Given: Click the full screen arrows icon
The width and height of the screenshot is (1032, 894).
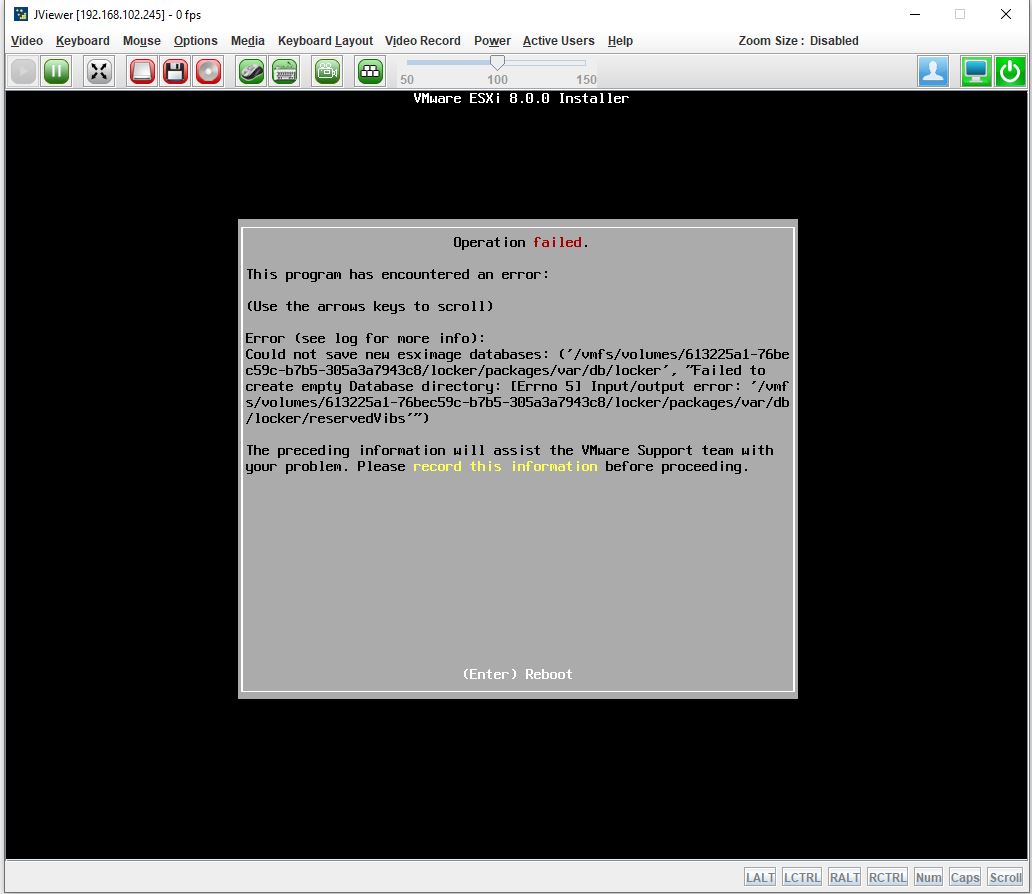Looking at the screenshot, I should coord(99,71).
